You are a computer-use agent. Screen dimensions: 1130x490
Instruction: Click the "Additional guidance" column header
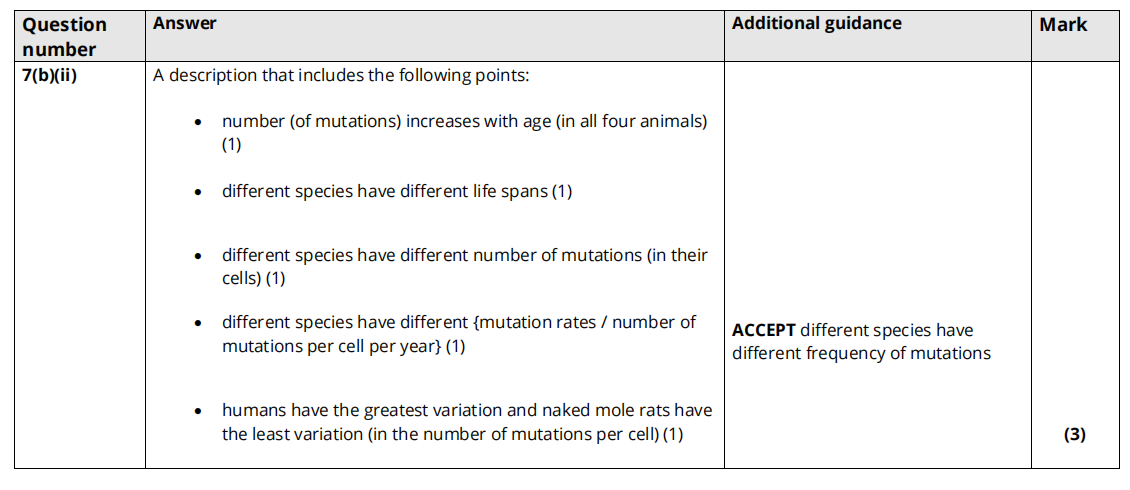point(816,23)
